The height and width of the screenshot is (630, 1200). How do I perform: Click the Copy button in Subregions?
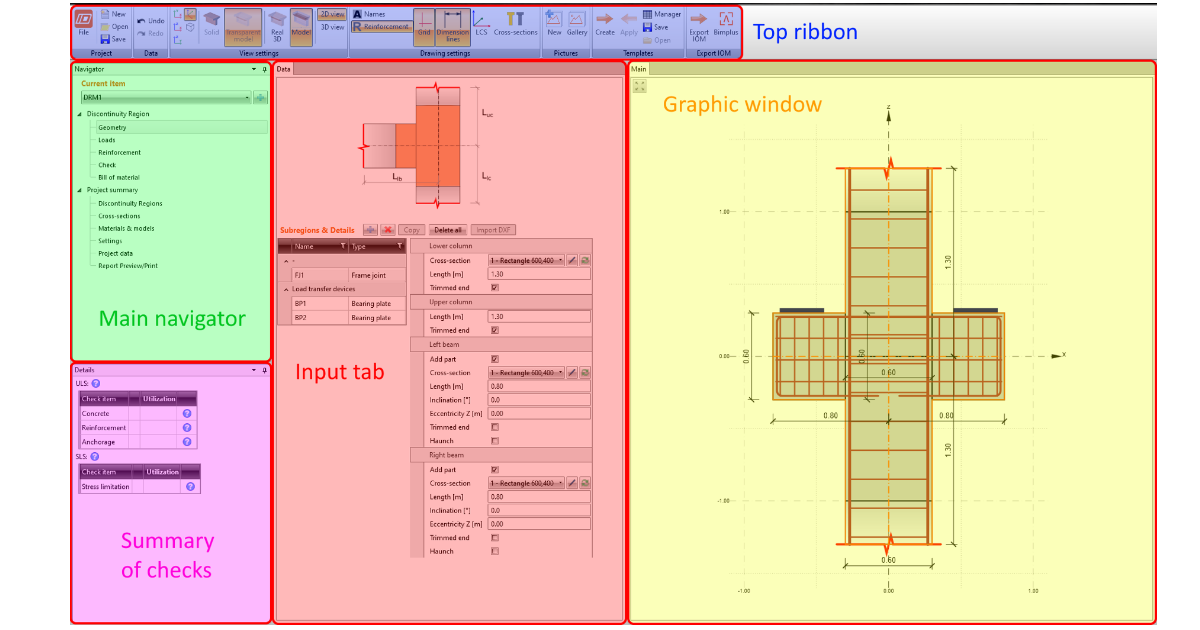[x=411, y=230]
